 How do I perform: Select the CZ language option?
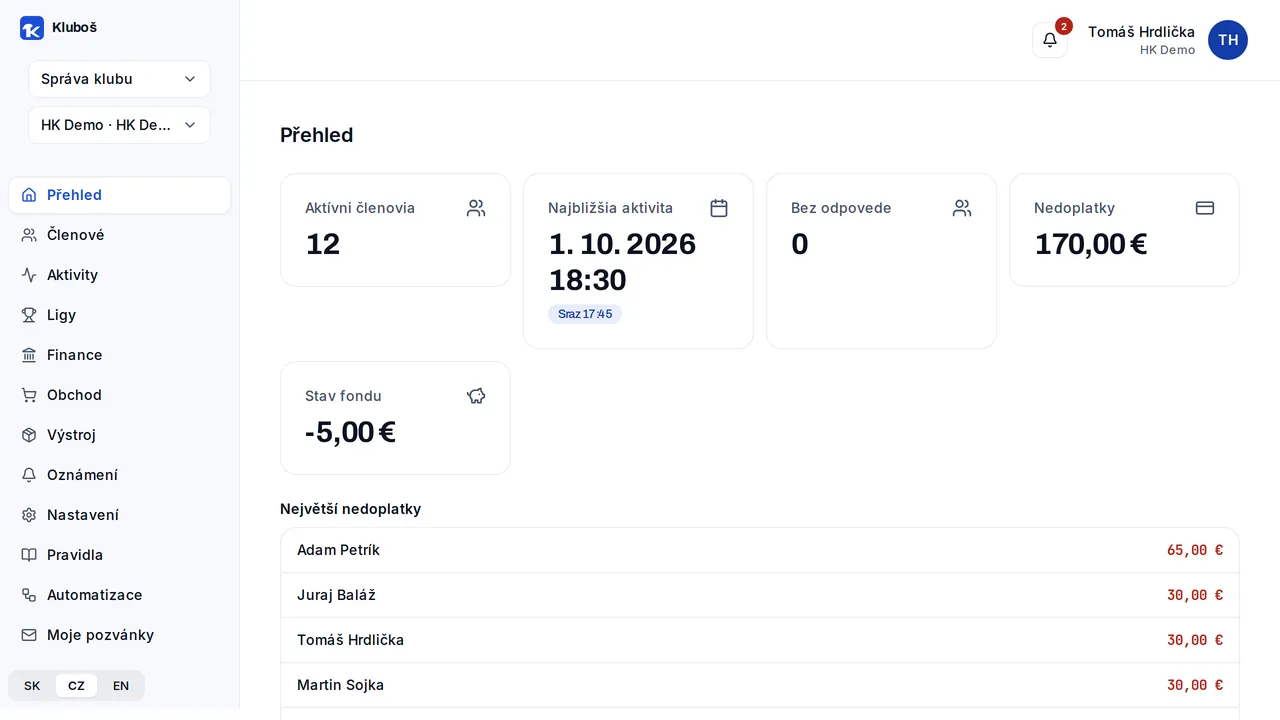pos(76,686)
